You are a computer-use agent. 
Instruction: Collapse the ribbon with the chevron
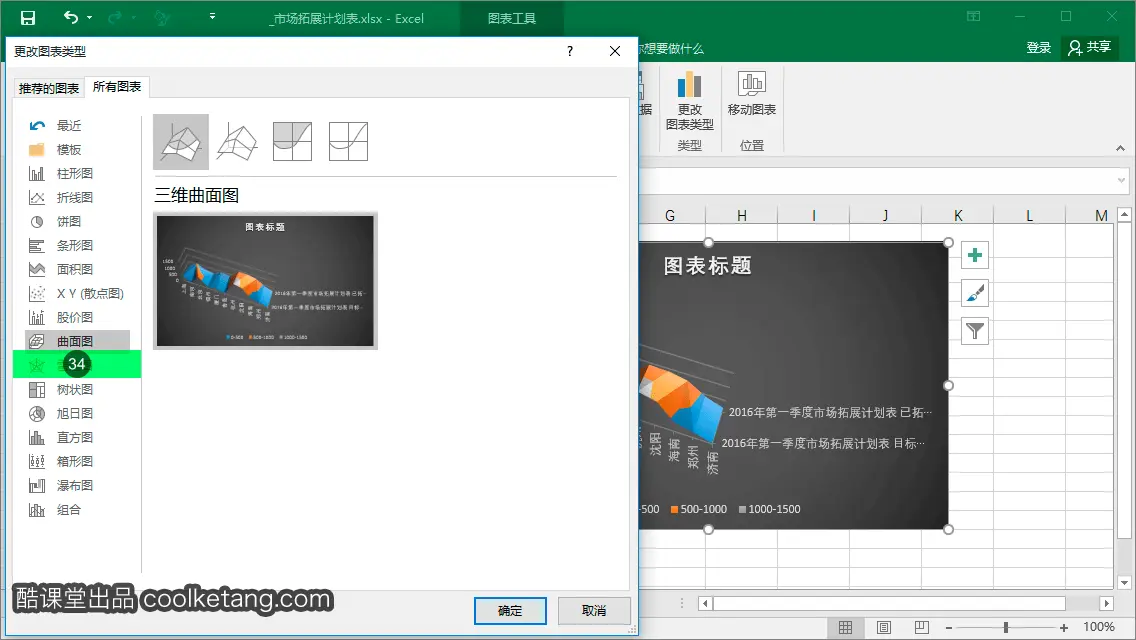click(1120, 148)
